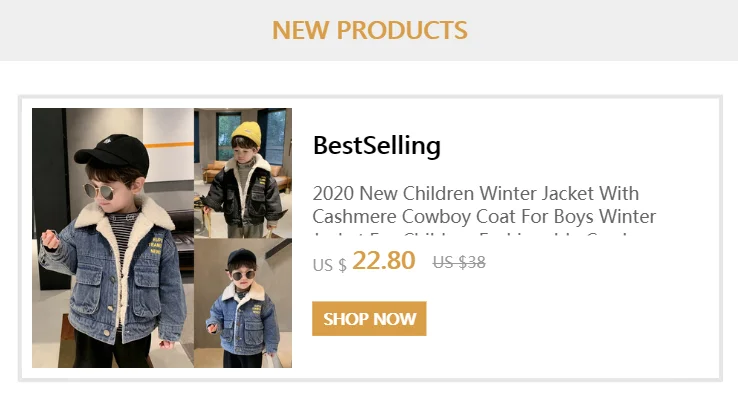Click the yellow beanie hat in the photo
Image resolution: width=738 pixels, height=418 pixels.
246,132
